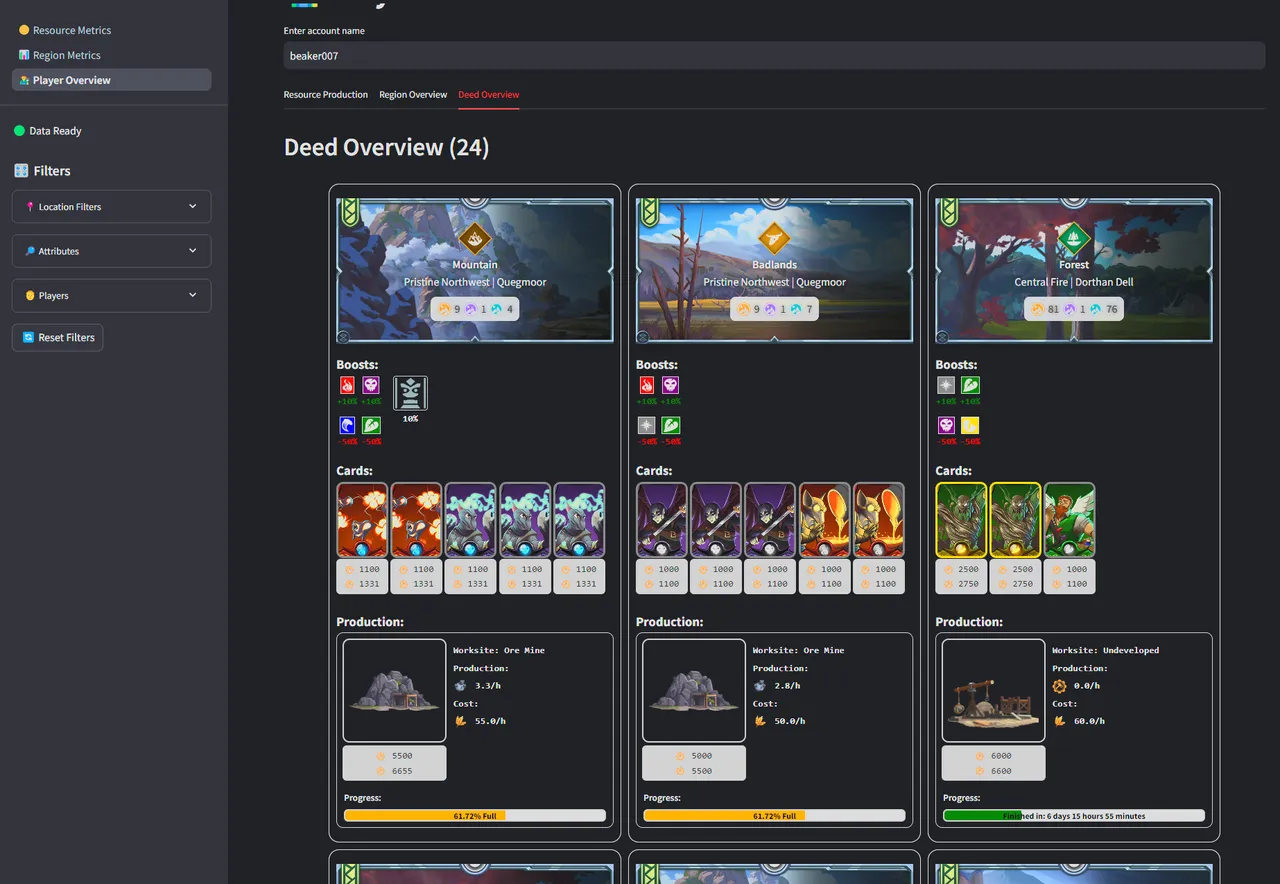
Task: Click the Mountain terrain diamond icon
Action: [x=474, y=239]
